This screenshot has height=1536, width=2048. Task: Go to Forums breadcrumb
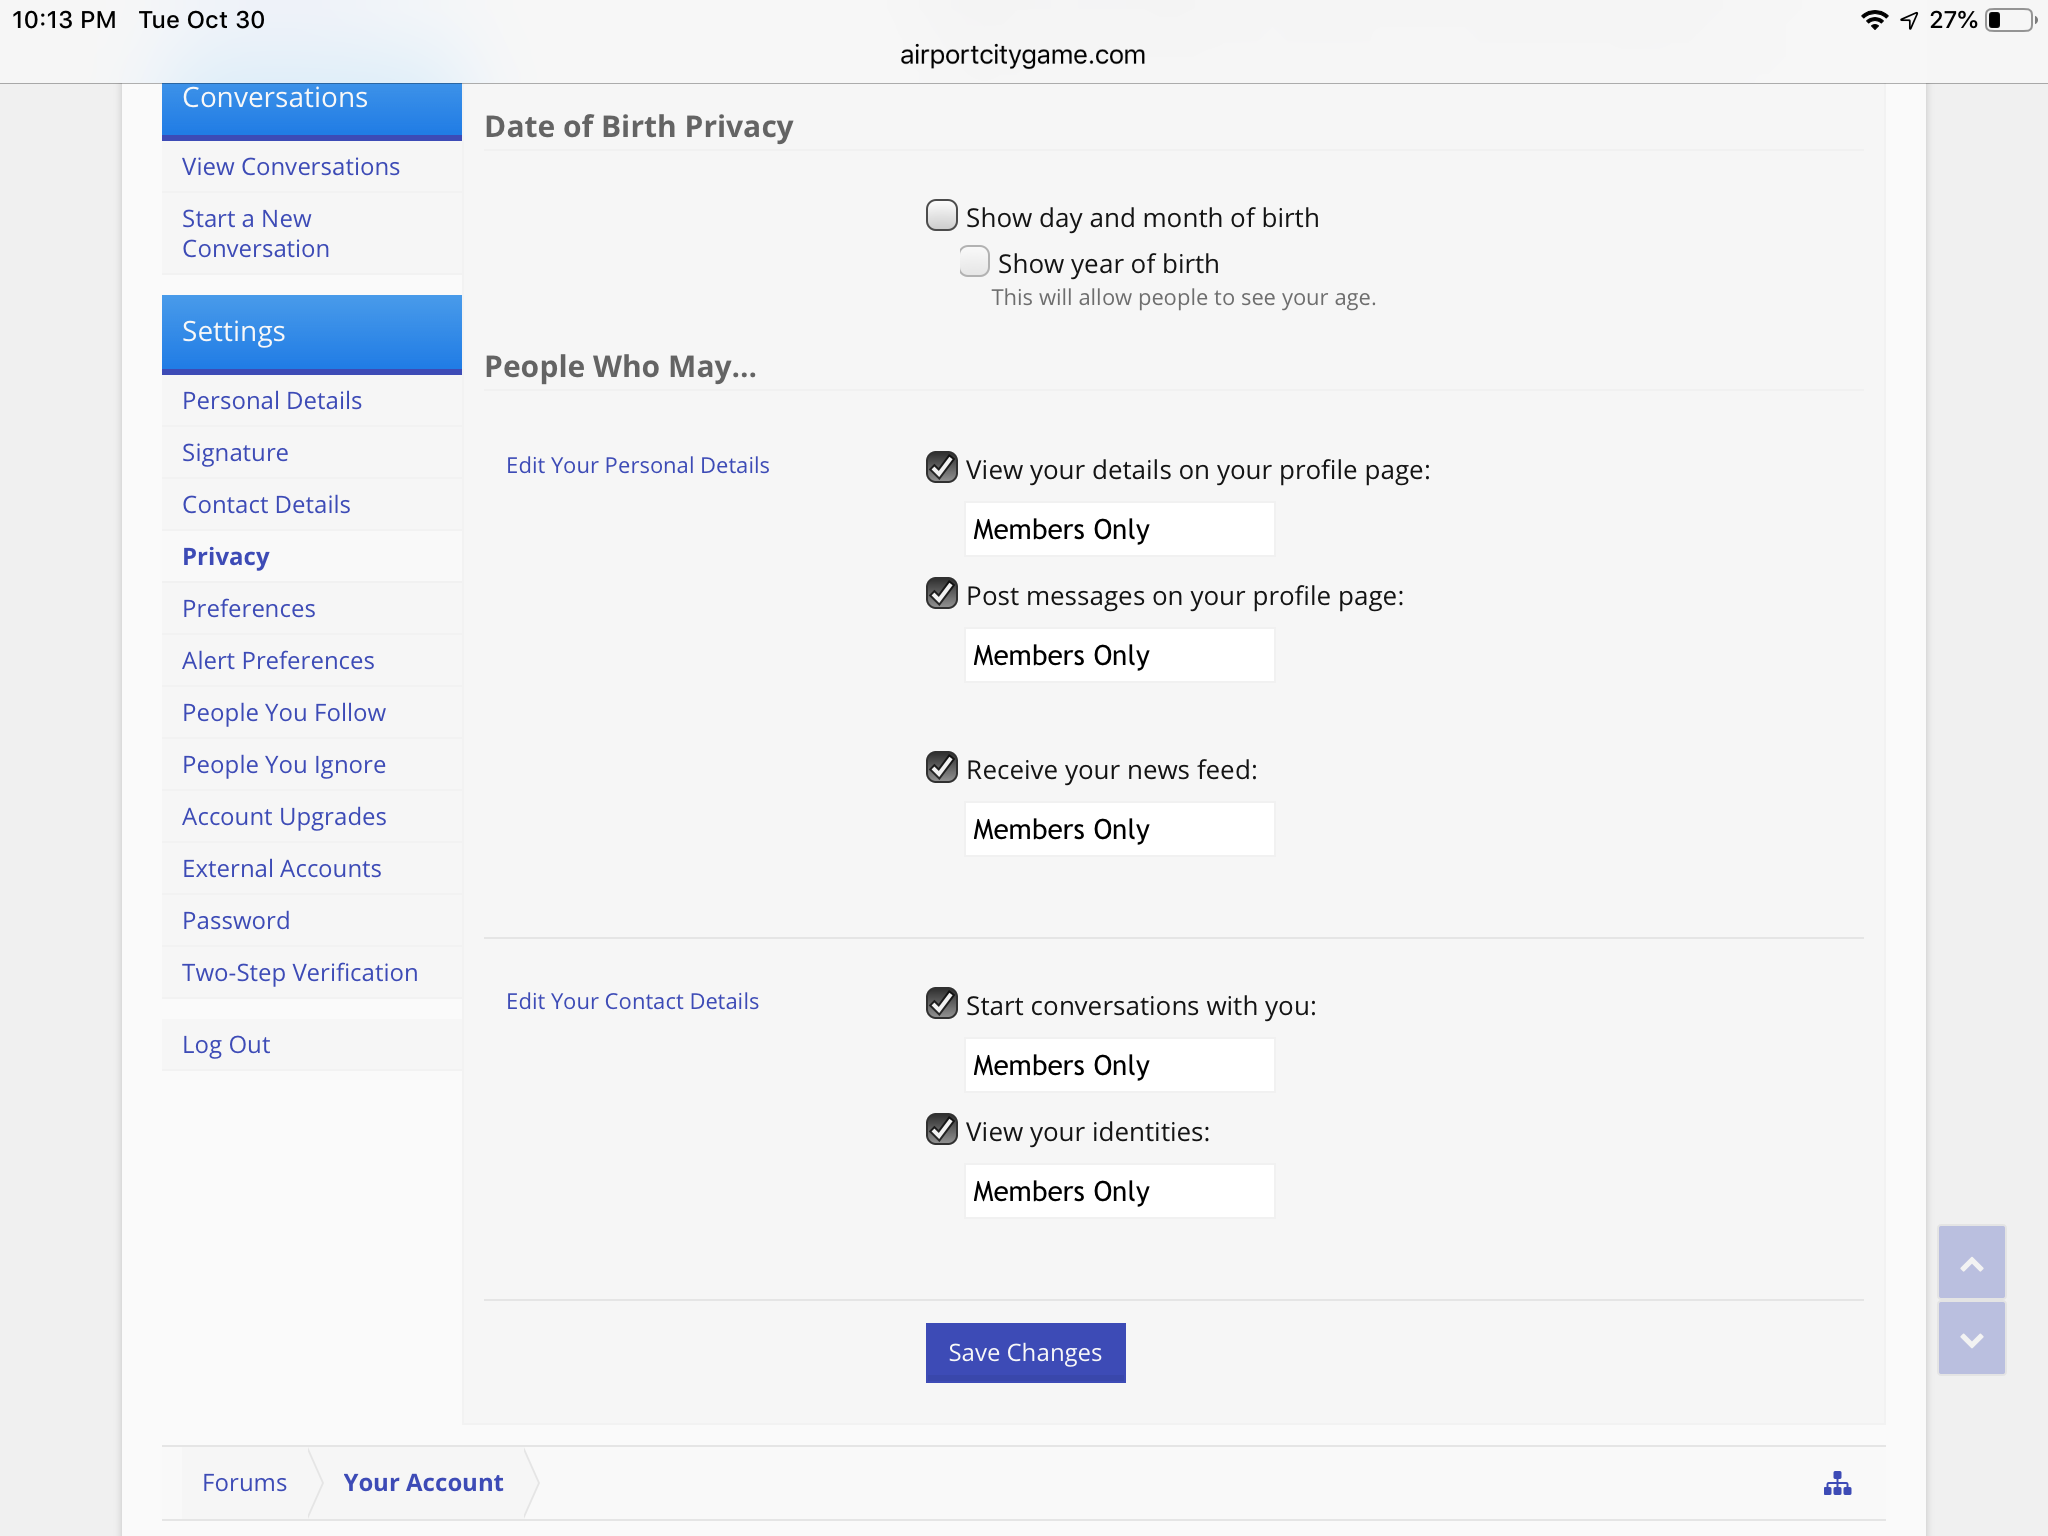point(244,1483)
